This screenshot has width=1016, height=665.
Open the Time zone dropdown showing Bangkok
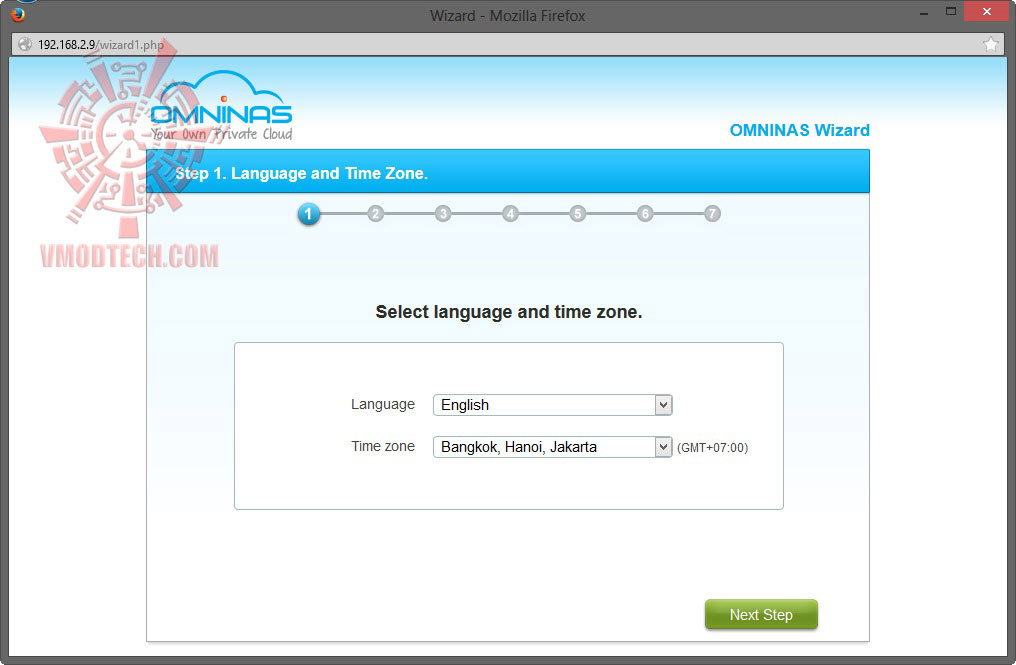coord(553,447)
